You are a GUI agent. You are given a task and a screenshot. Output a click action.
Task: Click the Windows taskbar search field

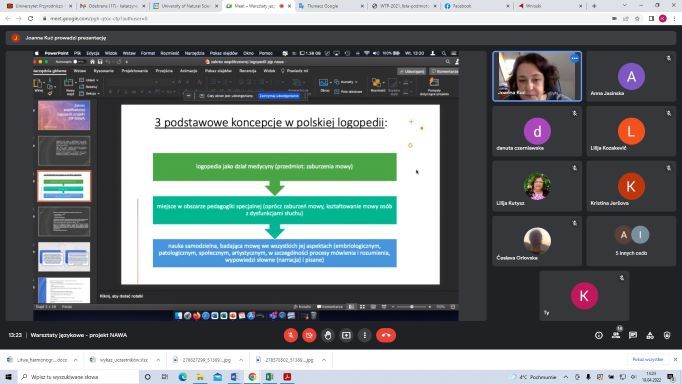point(79,377)
